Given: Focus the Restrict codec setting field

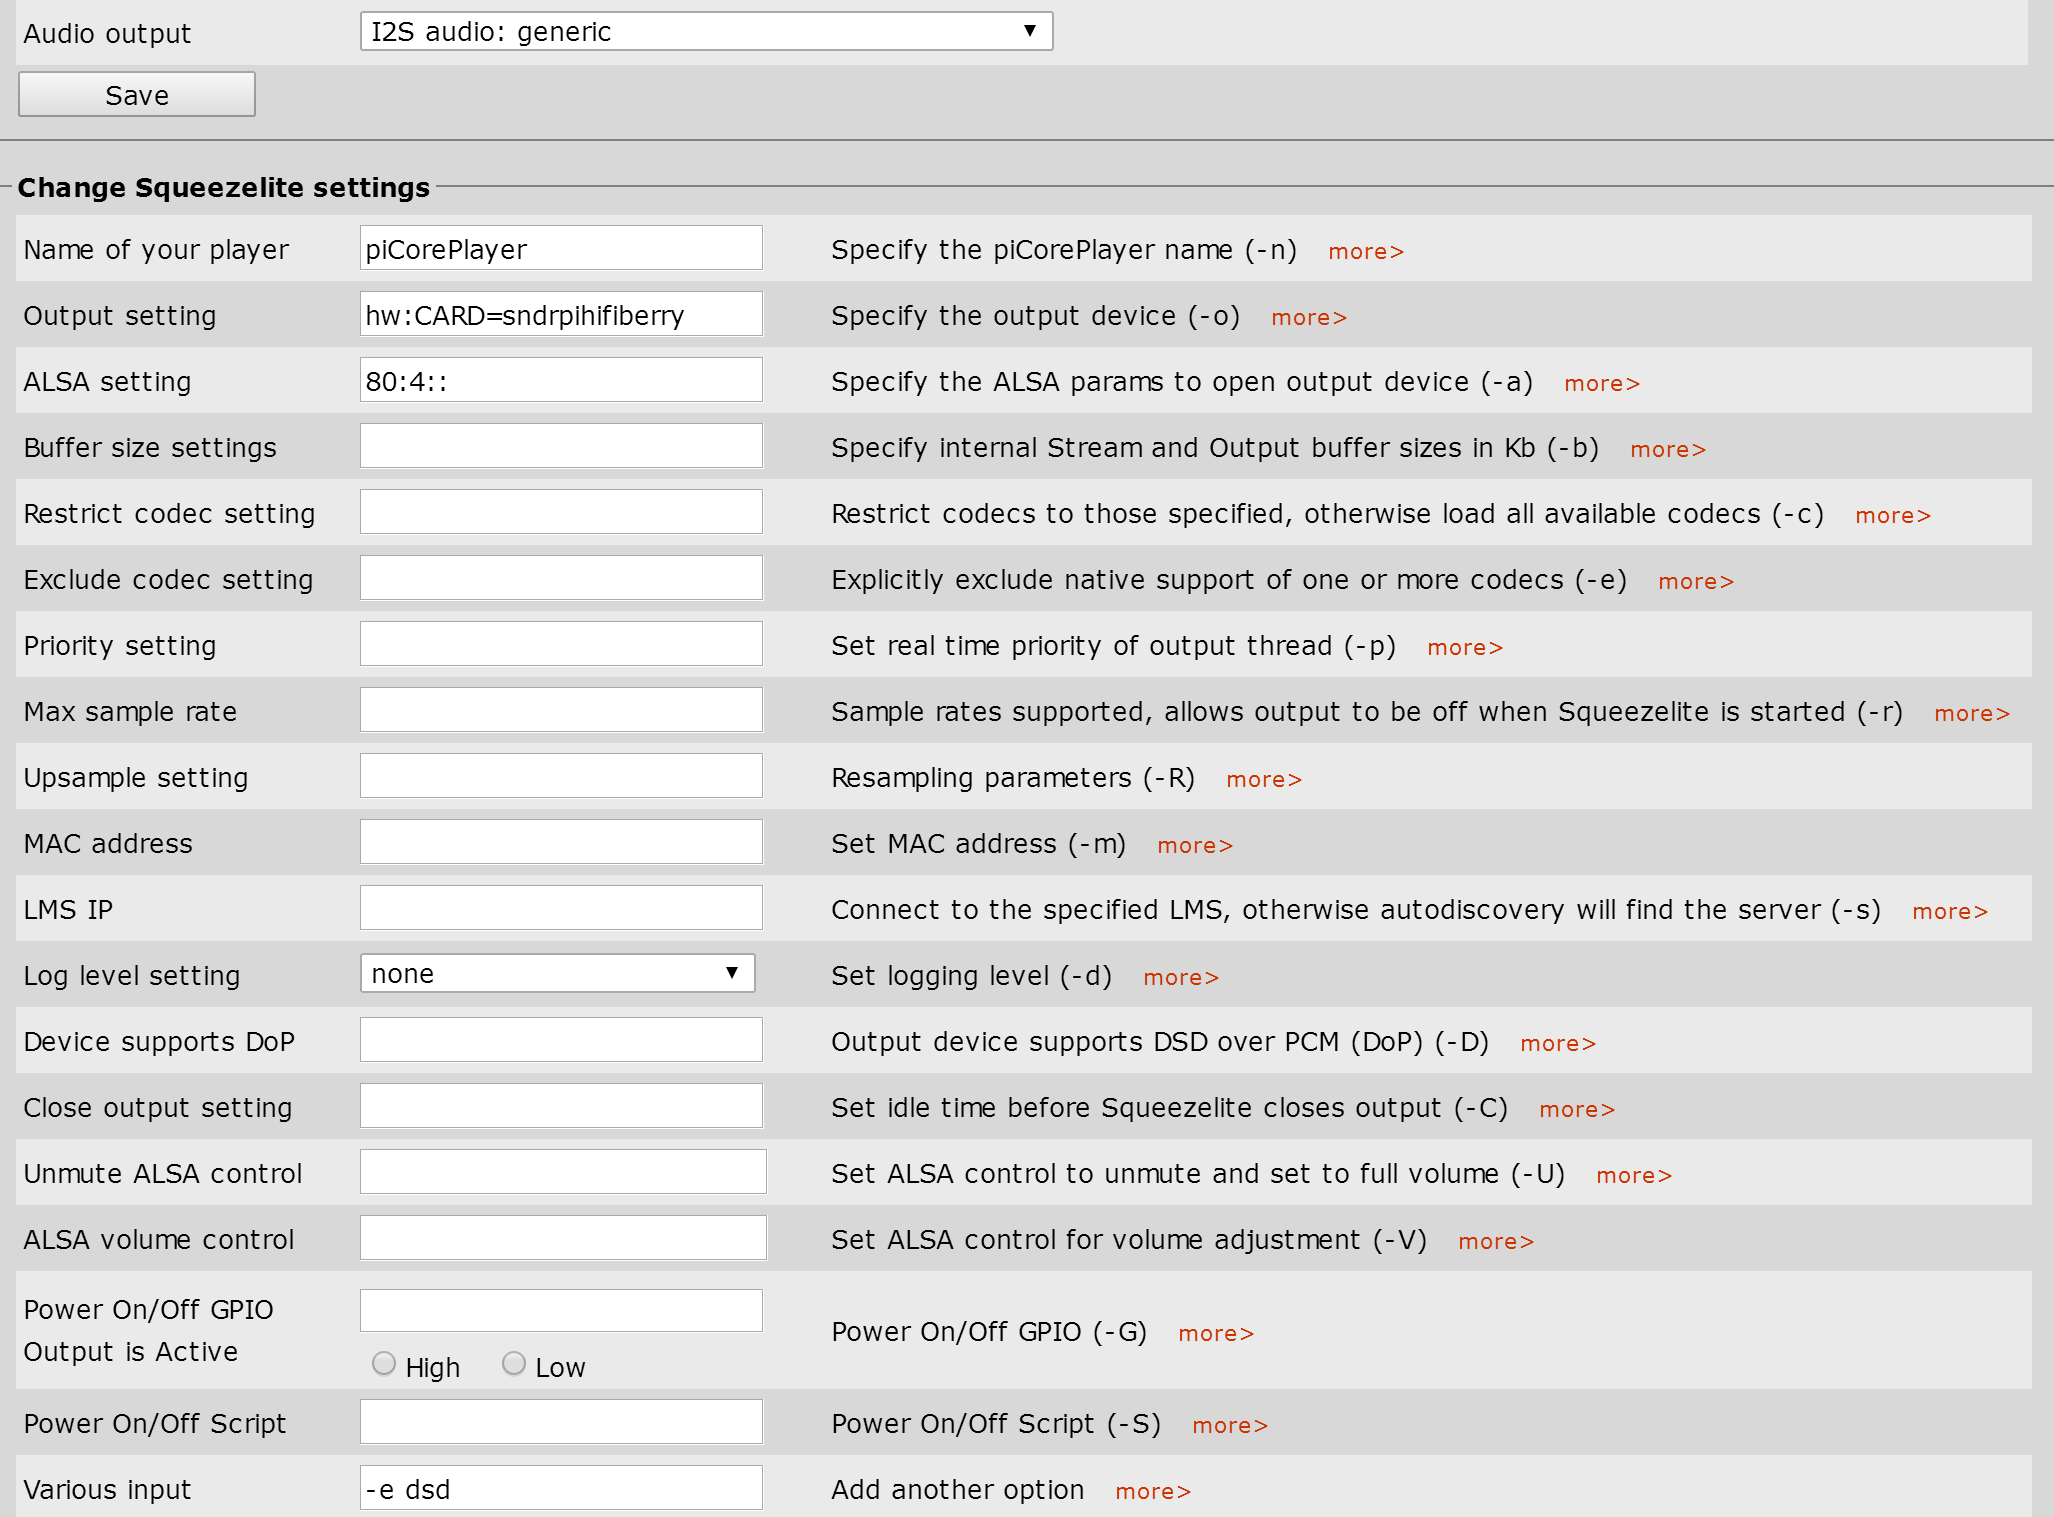Looking at the screenshot, I should (561, 512).
